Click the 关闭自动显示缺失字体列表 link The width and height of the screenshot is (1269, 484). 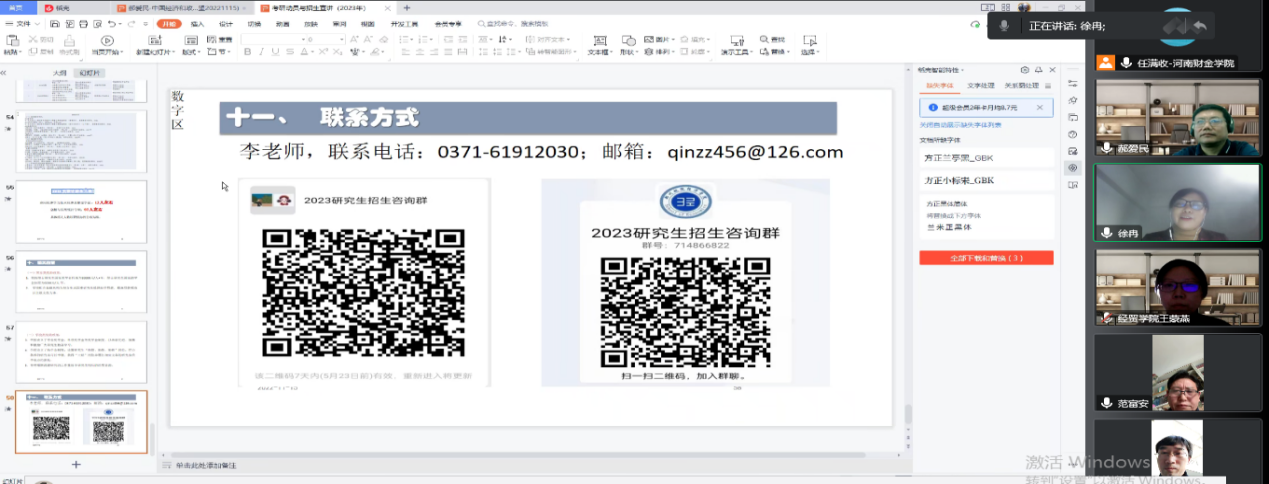(959, 125)
